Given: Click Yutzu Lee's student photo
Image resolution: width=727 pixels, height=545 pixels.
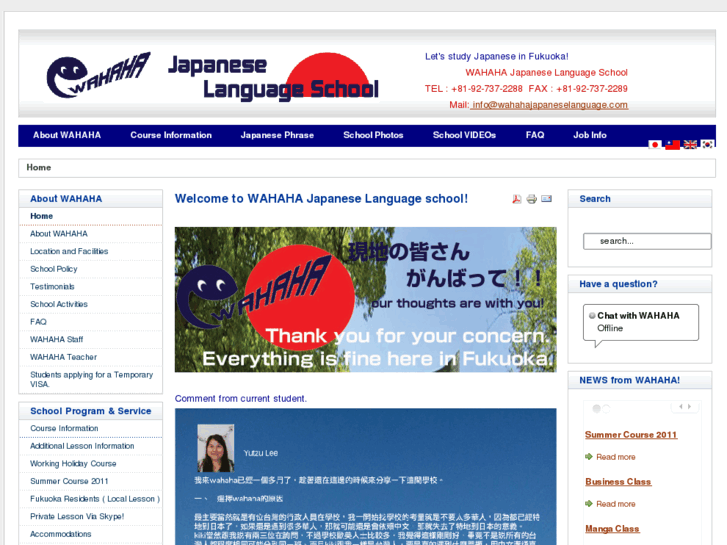Looking at the screenshot, I should tap(216, 448).
